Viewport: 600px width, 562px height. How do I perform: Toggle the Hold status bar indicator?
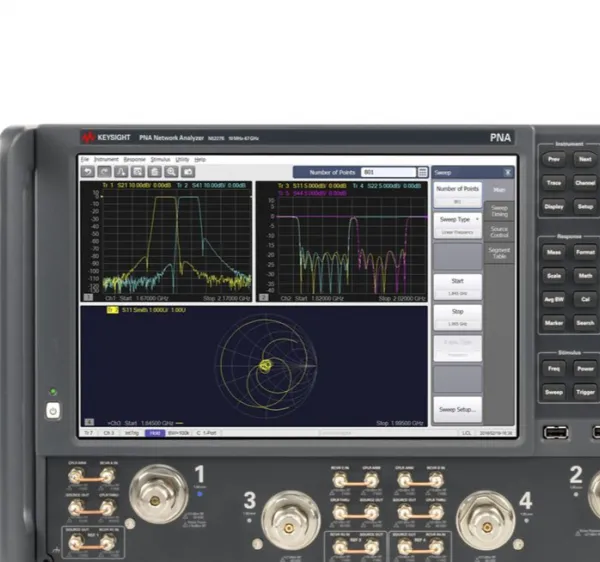pos(155,433)
